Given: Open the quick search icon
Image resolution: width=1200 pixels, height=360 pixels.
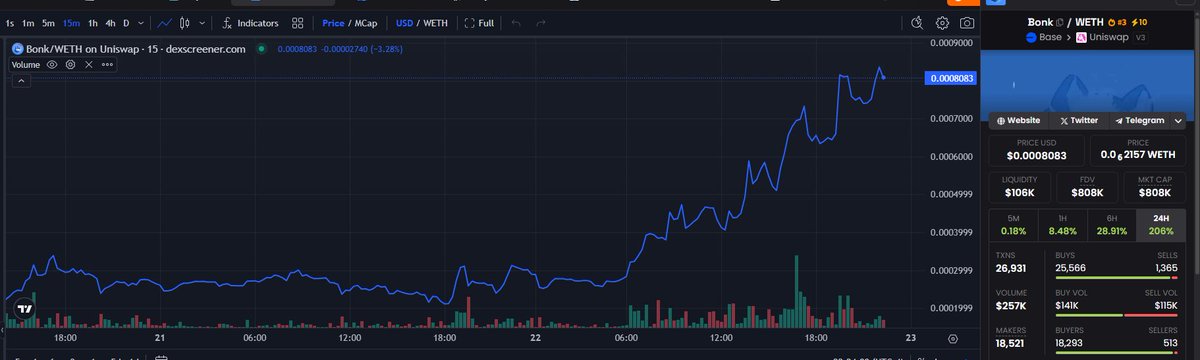Looking at the screenshot, I should point(917,22).
